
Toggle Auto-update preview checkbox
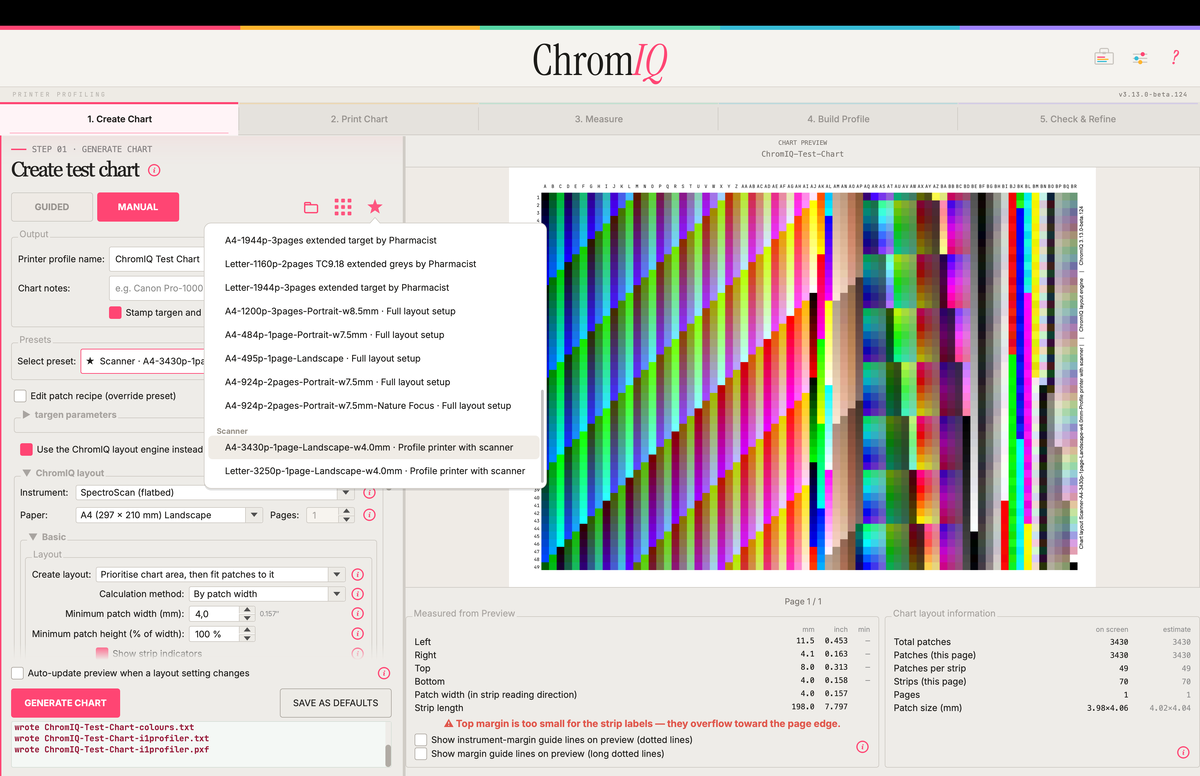(18, 673)
